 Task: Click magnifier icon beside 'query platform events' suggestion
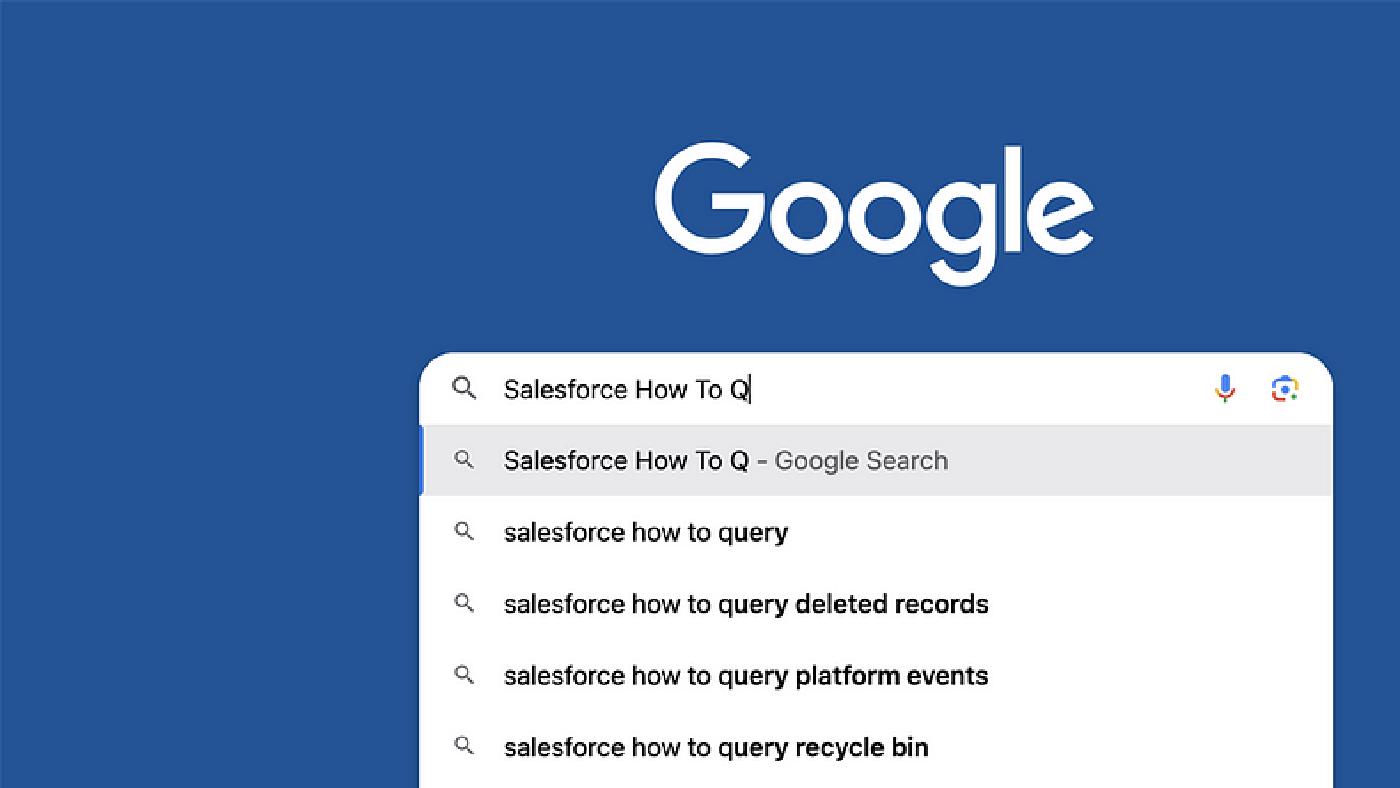pyautogui.click(x=464, y=676)
